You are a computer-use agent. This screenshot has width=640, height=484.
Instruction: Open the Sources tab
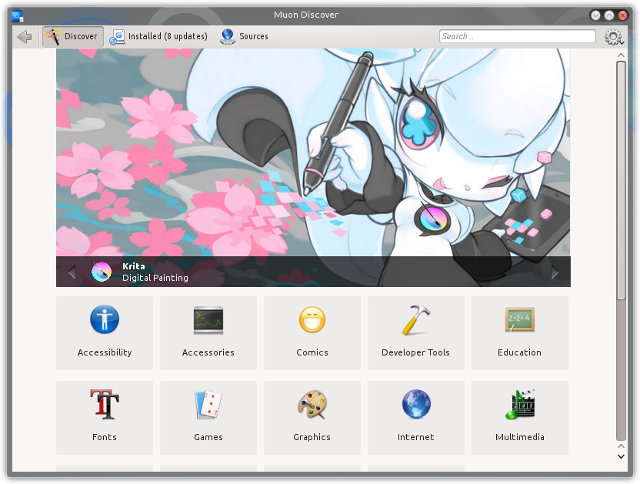click(244, 36)
